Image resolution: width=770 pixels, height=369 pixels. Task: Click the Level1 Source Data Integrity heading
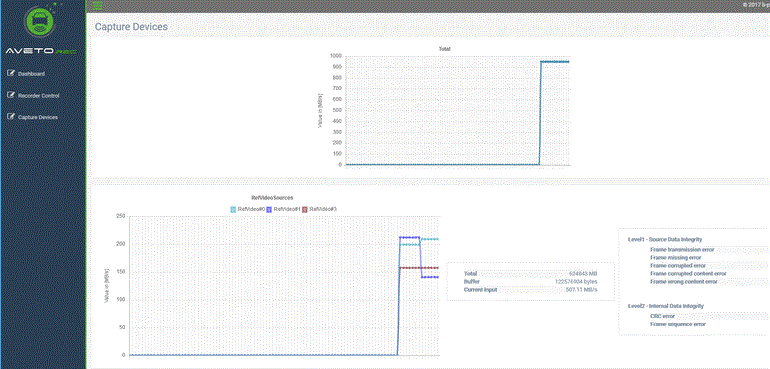pyautogui.click(x=665, y=239)
